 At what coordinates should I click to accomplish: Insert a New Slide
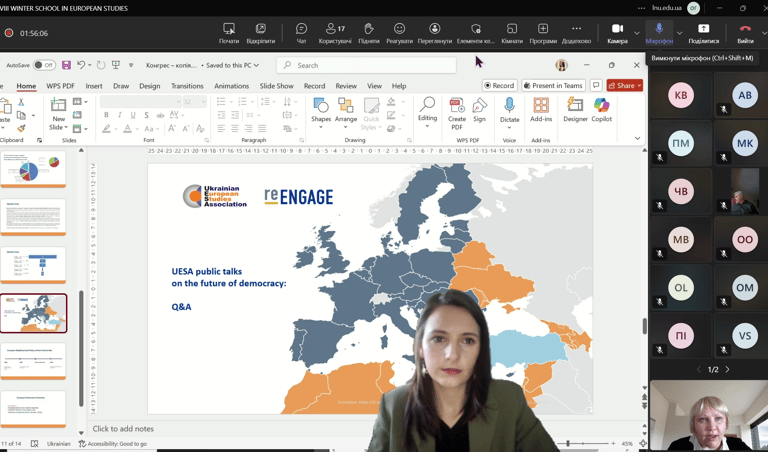pyautogui.click(x=58, y=114)
